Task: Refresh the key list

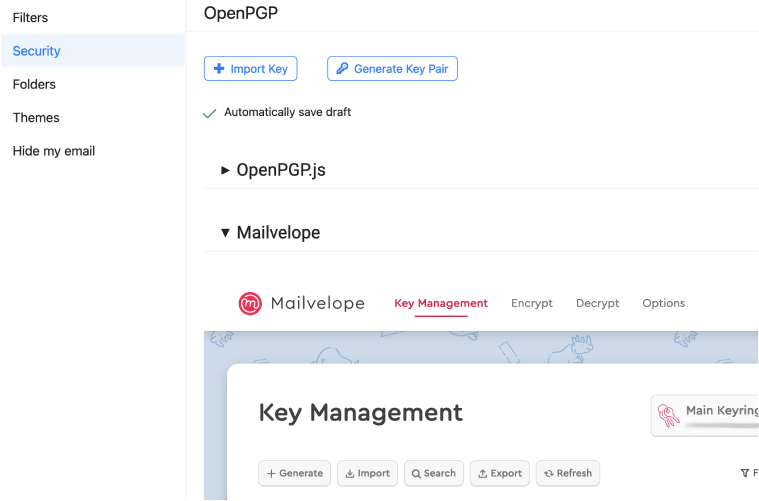Action: click(567, 473)
